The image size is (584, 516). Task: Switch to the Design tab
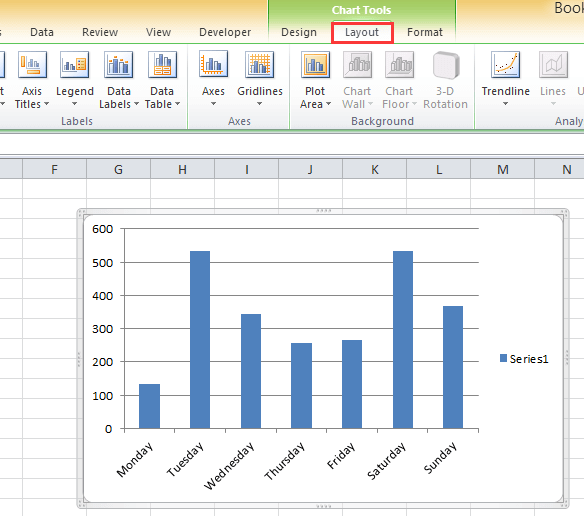[x=299, y=32]
